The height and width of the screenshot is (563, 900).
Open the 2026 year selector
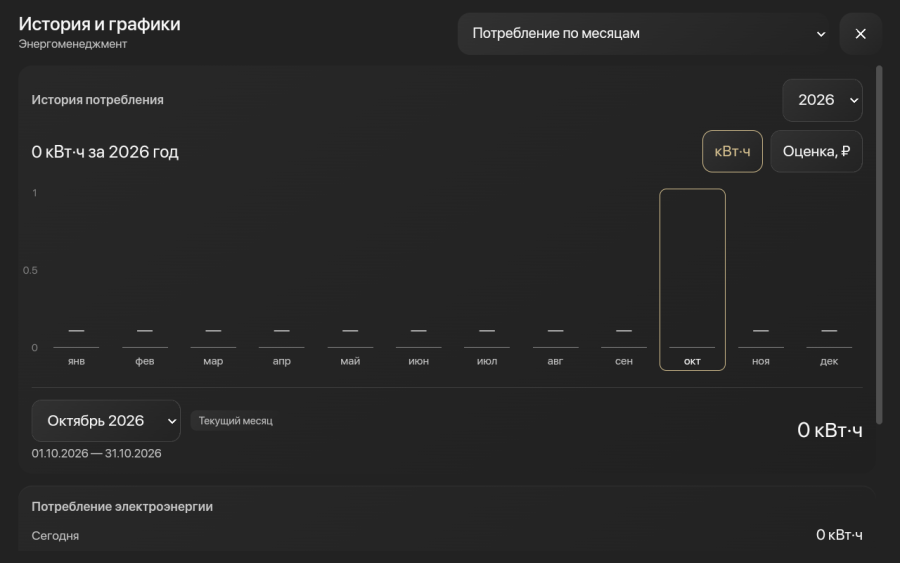(x=822, y=100)
